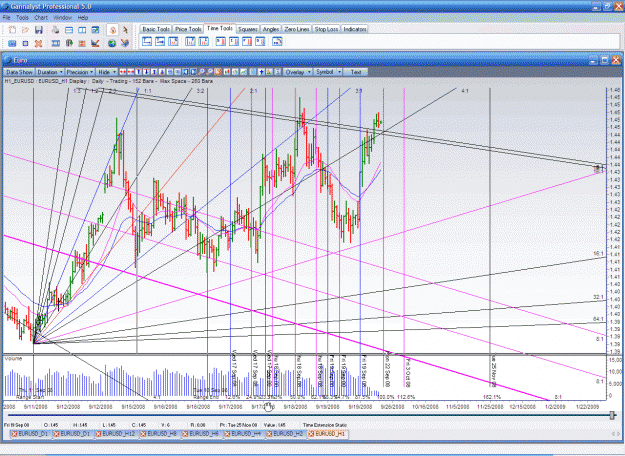Screen dimensions: 625x456
Task: Click the green line chart icon
Action: [243, 72]
